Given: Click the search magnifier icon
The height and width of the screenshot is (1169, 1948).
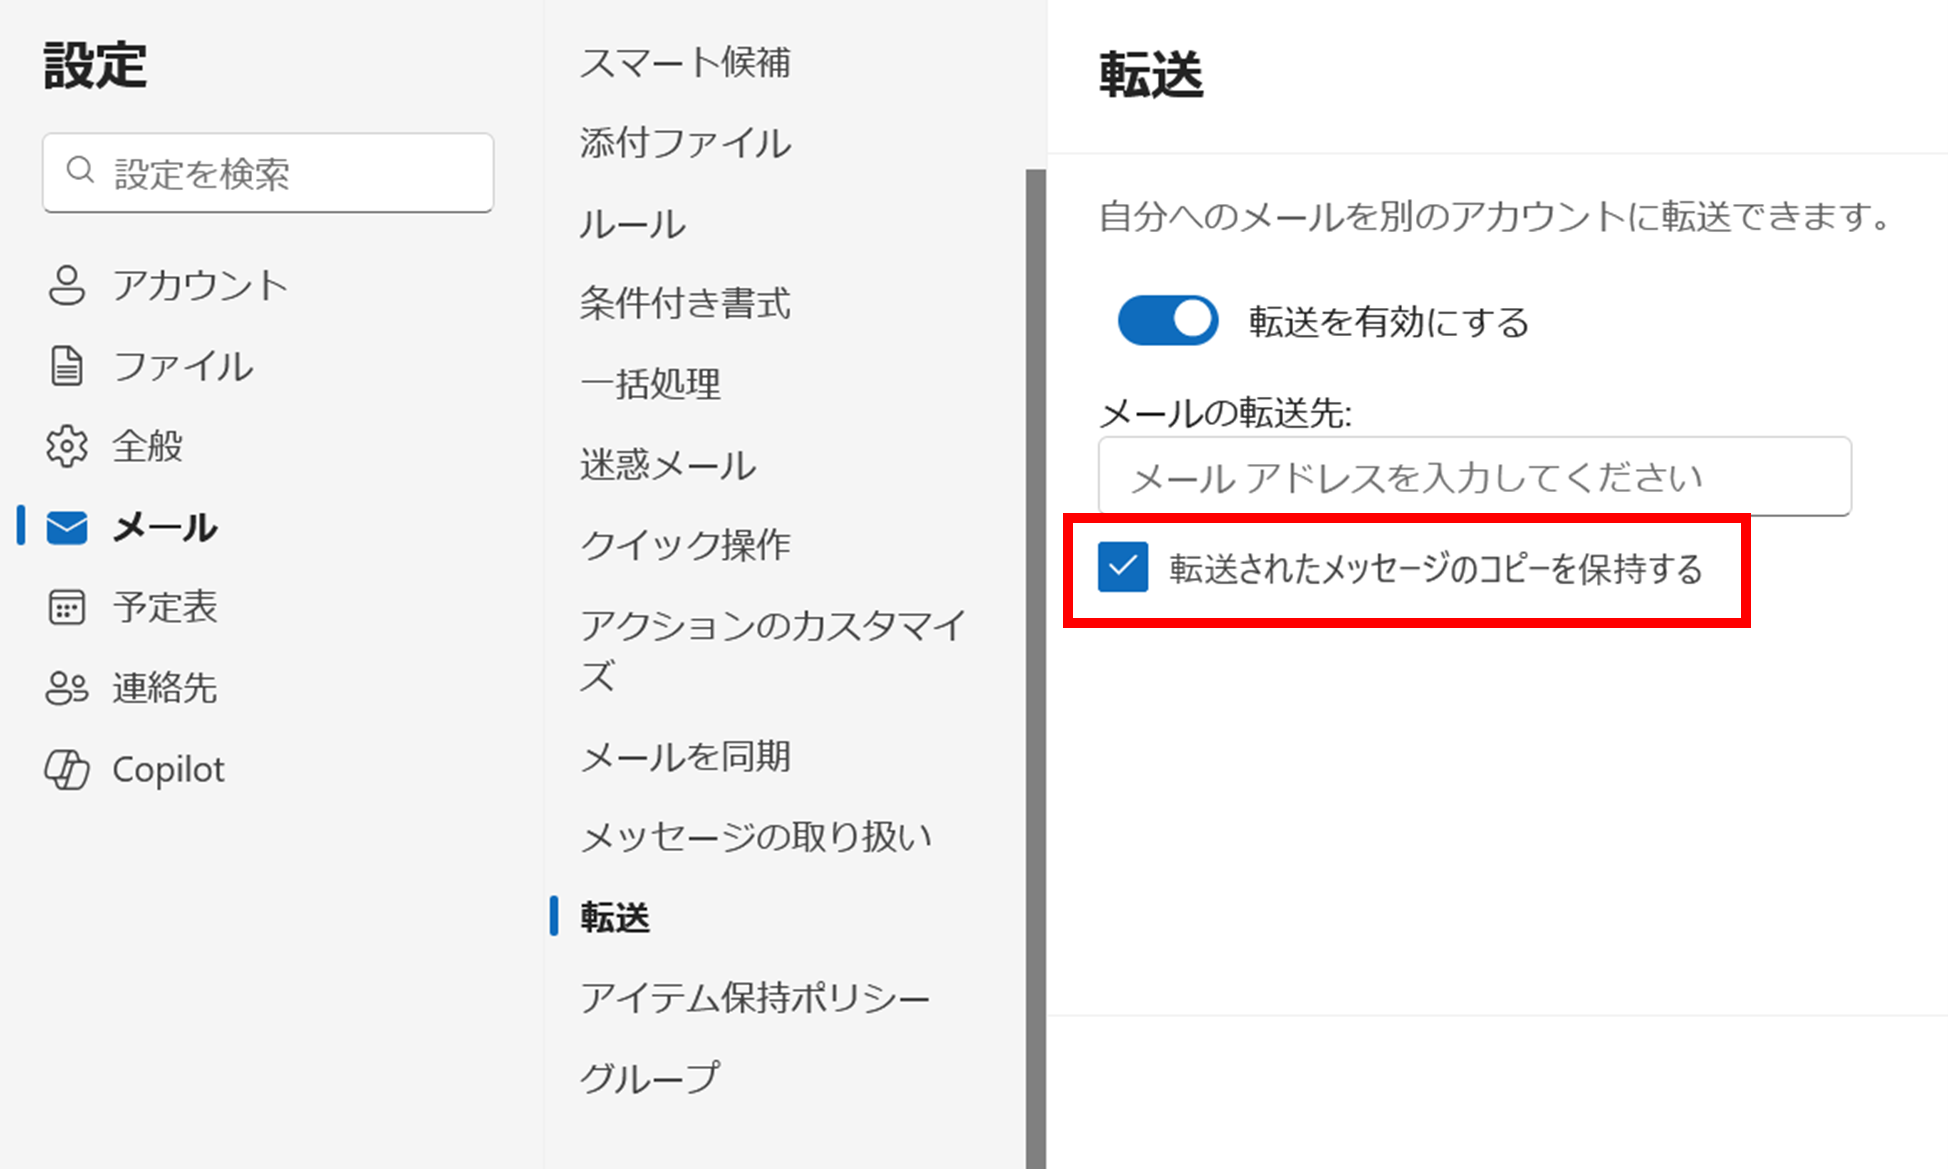Looking at the screenshot, I should pos(80,171).
